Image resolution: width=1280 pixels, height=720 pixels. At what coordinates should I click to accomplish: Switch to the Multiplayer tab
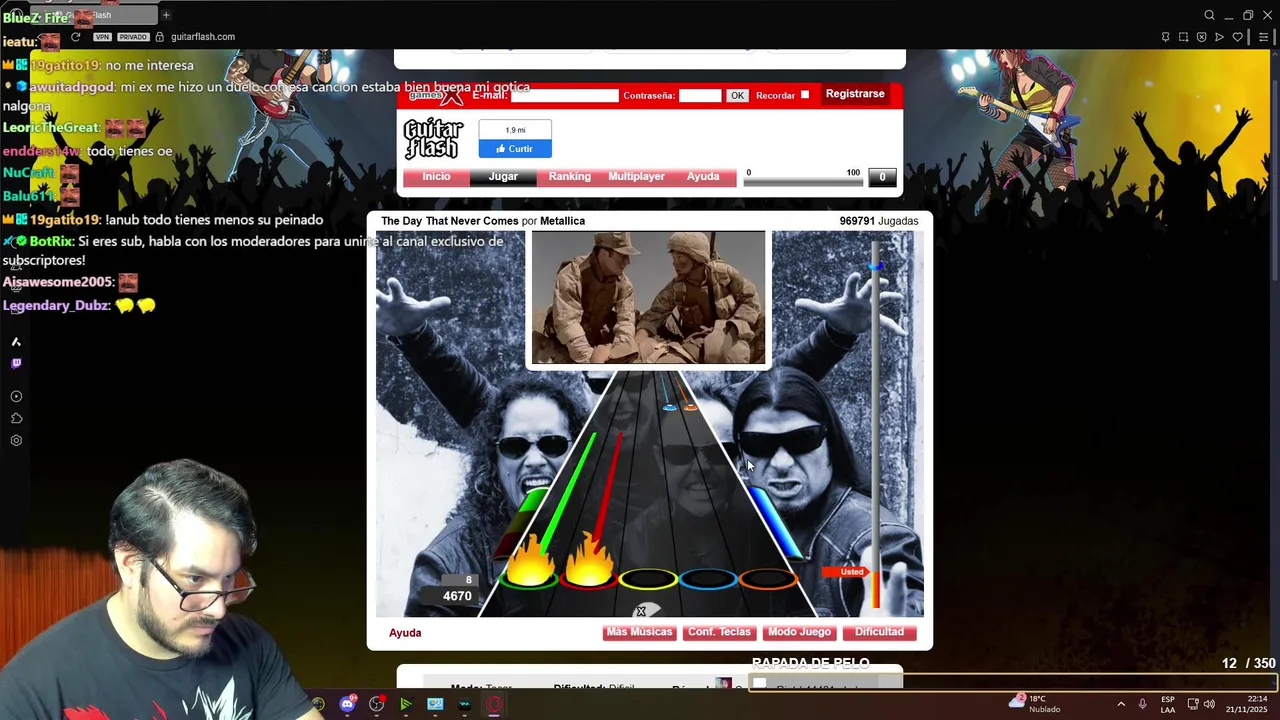pyautogui.click(x=636, y=177)
